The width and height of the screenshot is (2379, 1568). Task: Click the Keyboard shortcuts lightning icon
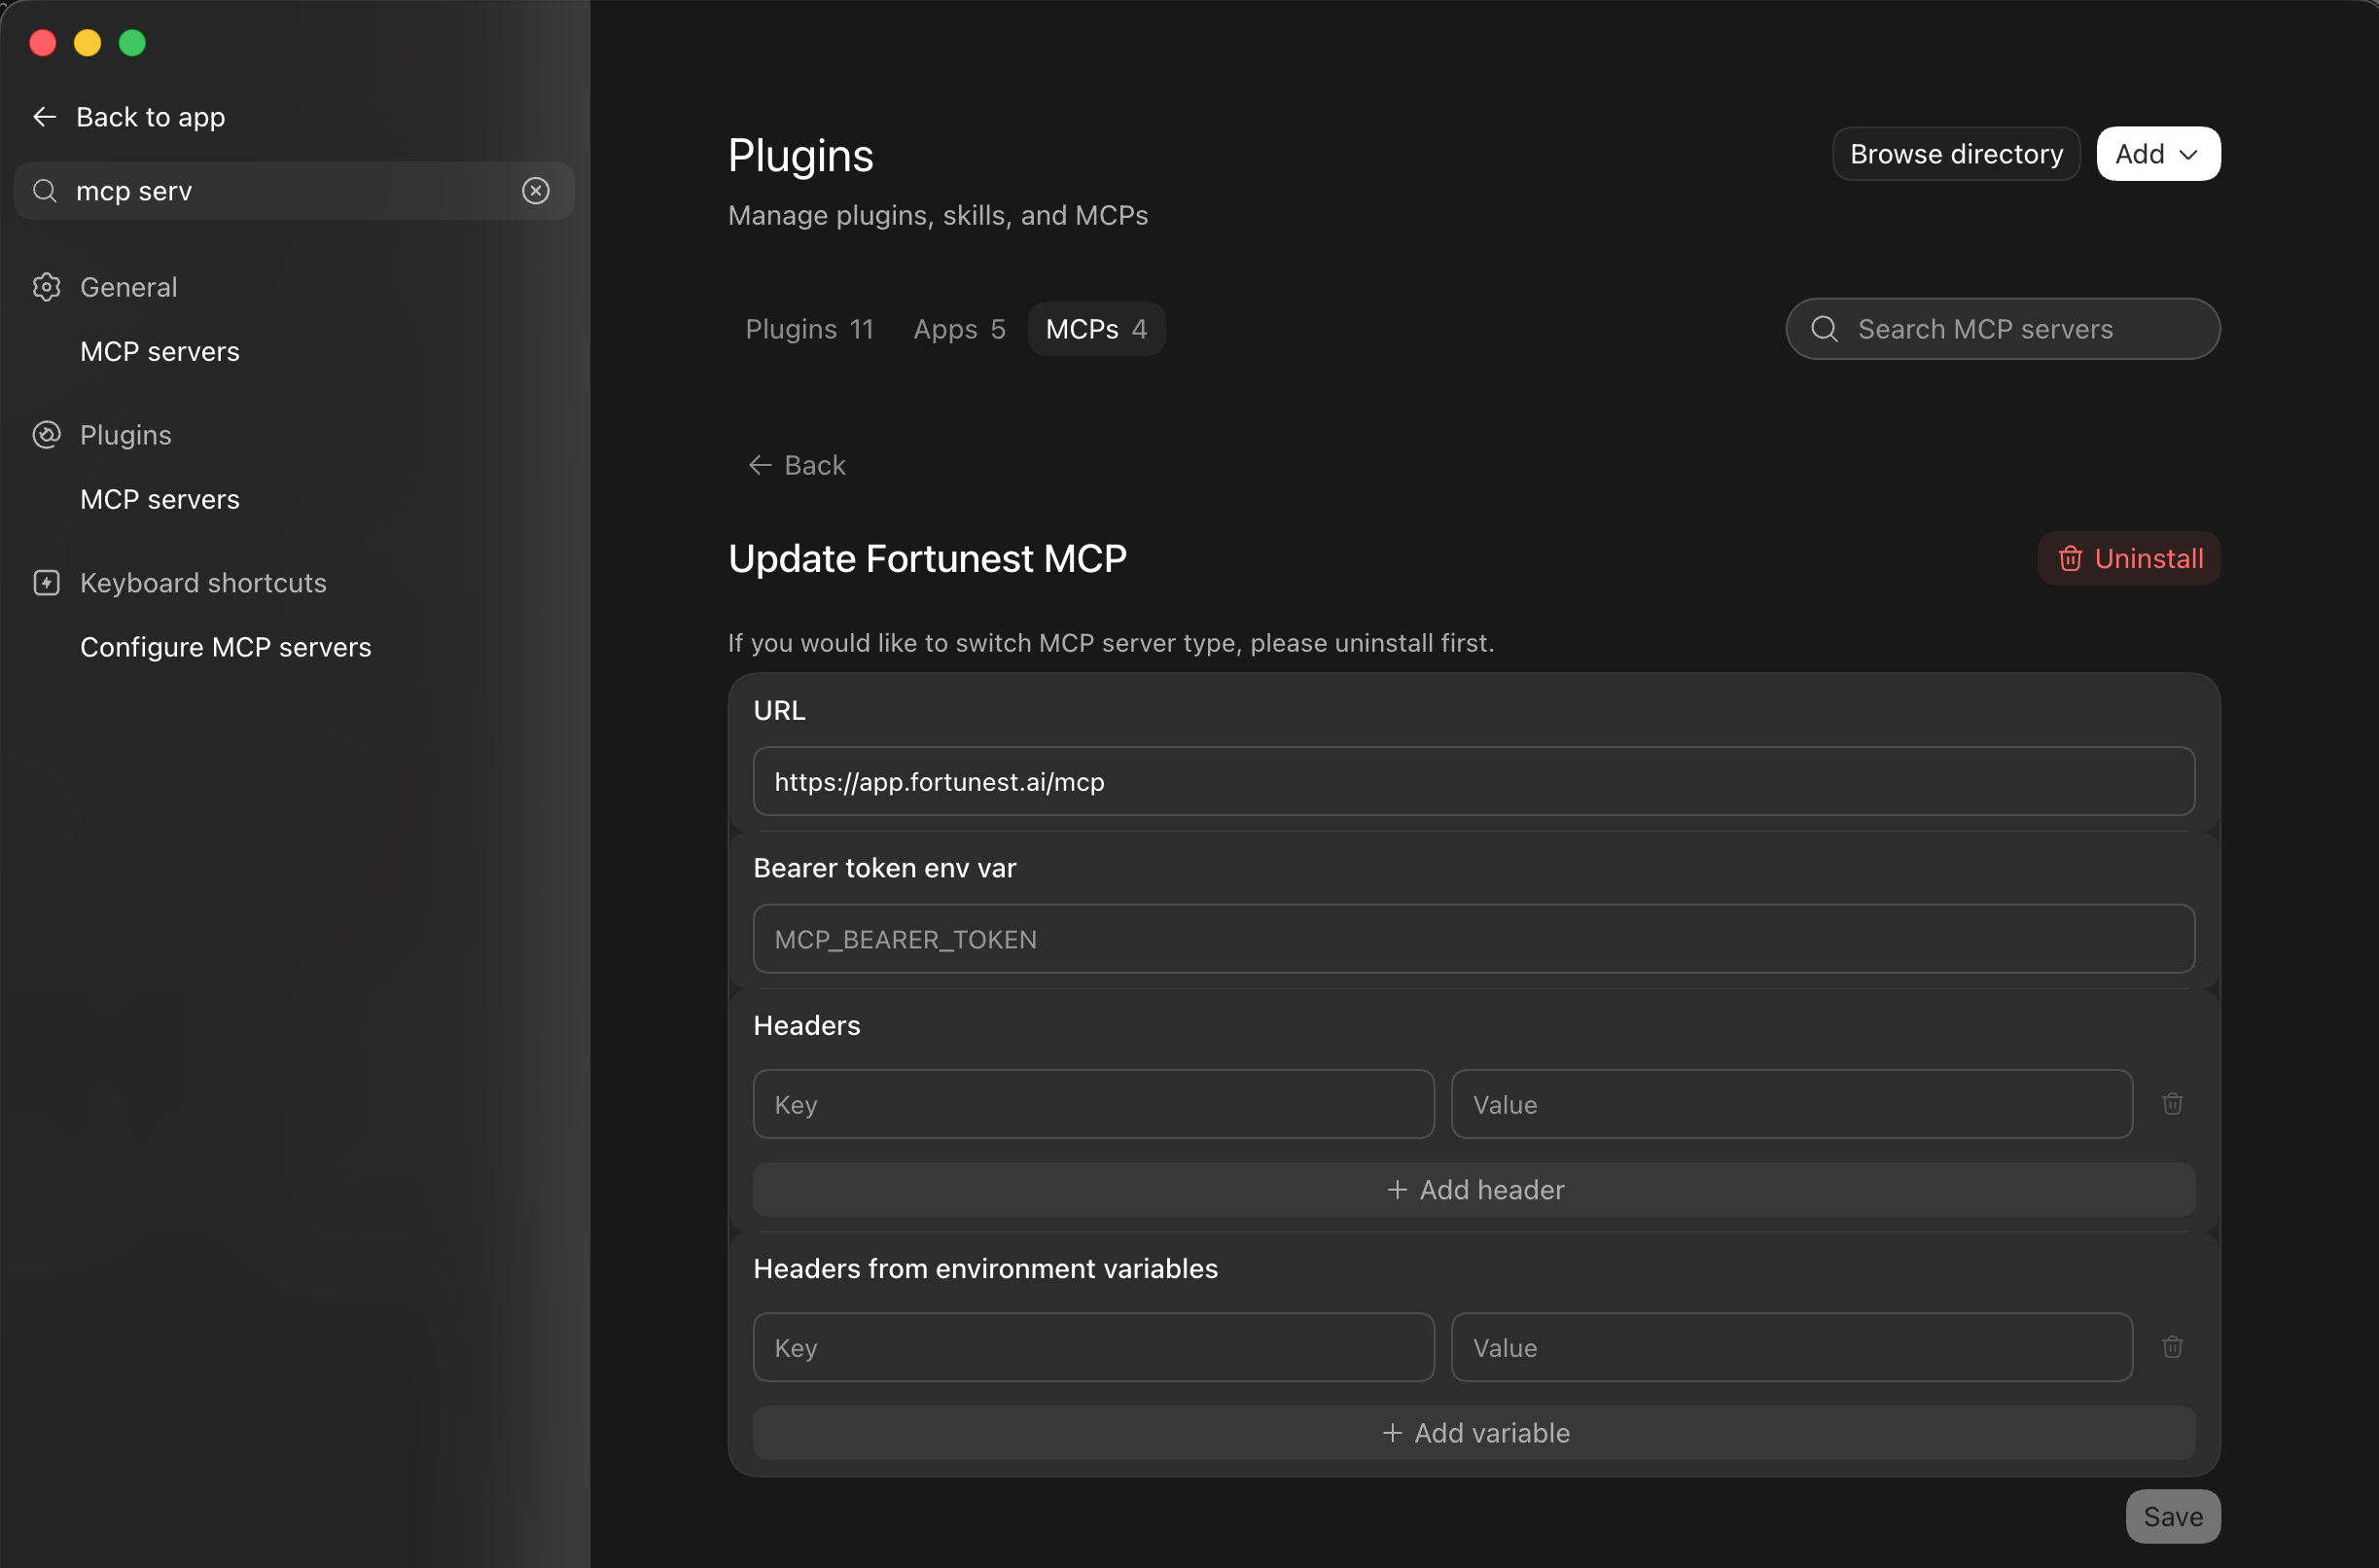(x=47, y=583)
